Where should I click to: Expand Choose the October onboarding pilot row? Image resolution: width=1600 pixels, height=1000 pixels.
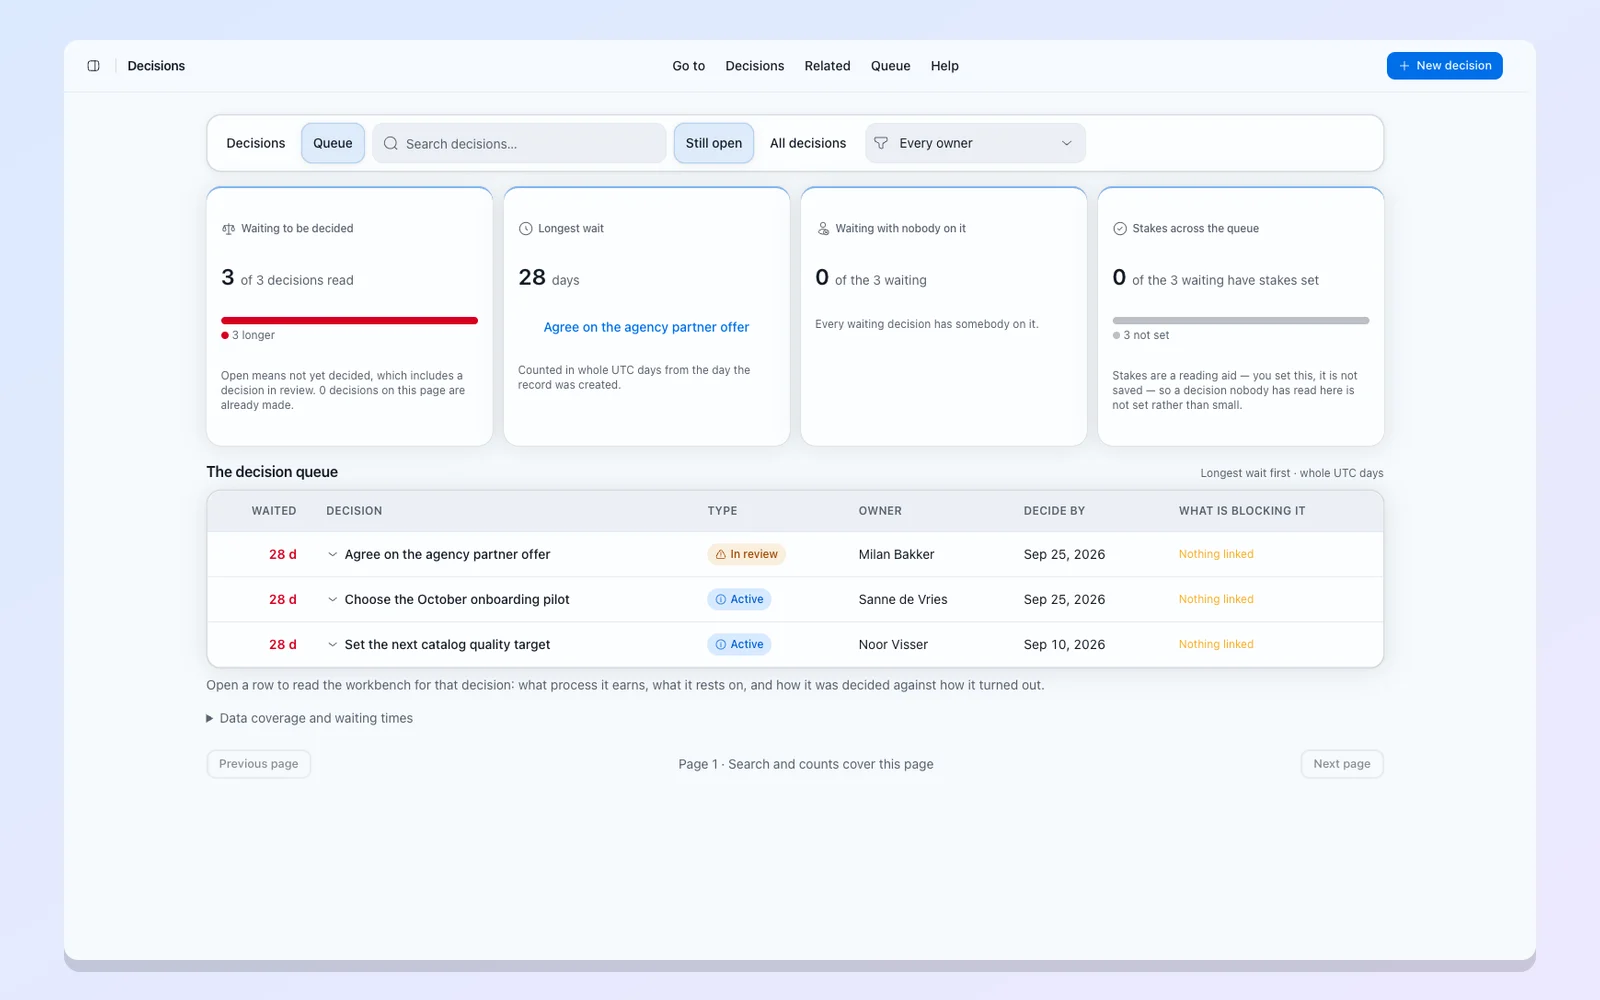(x=332, y=600)
